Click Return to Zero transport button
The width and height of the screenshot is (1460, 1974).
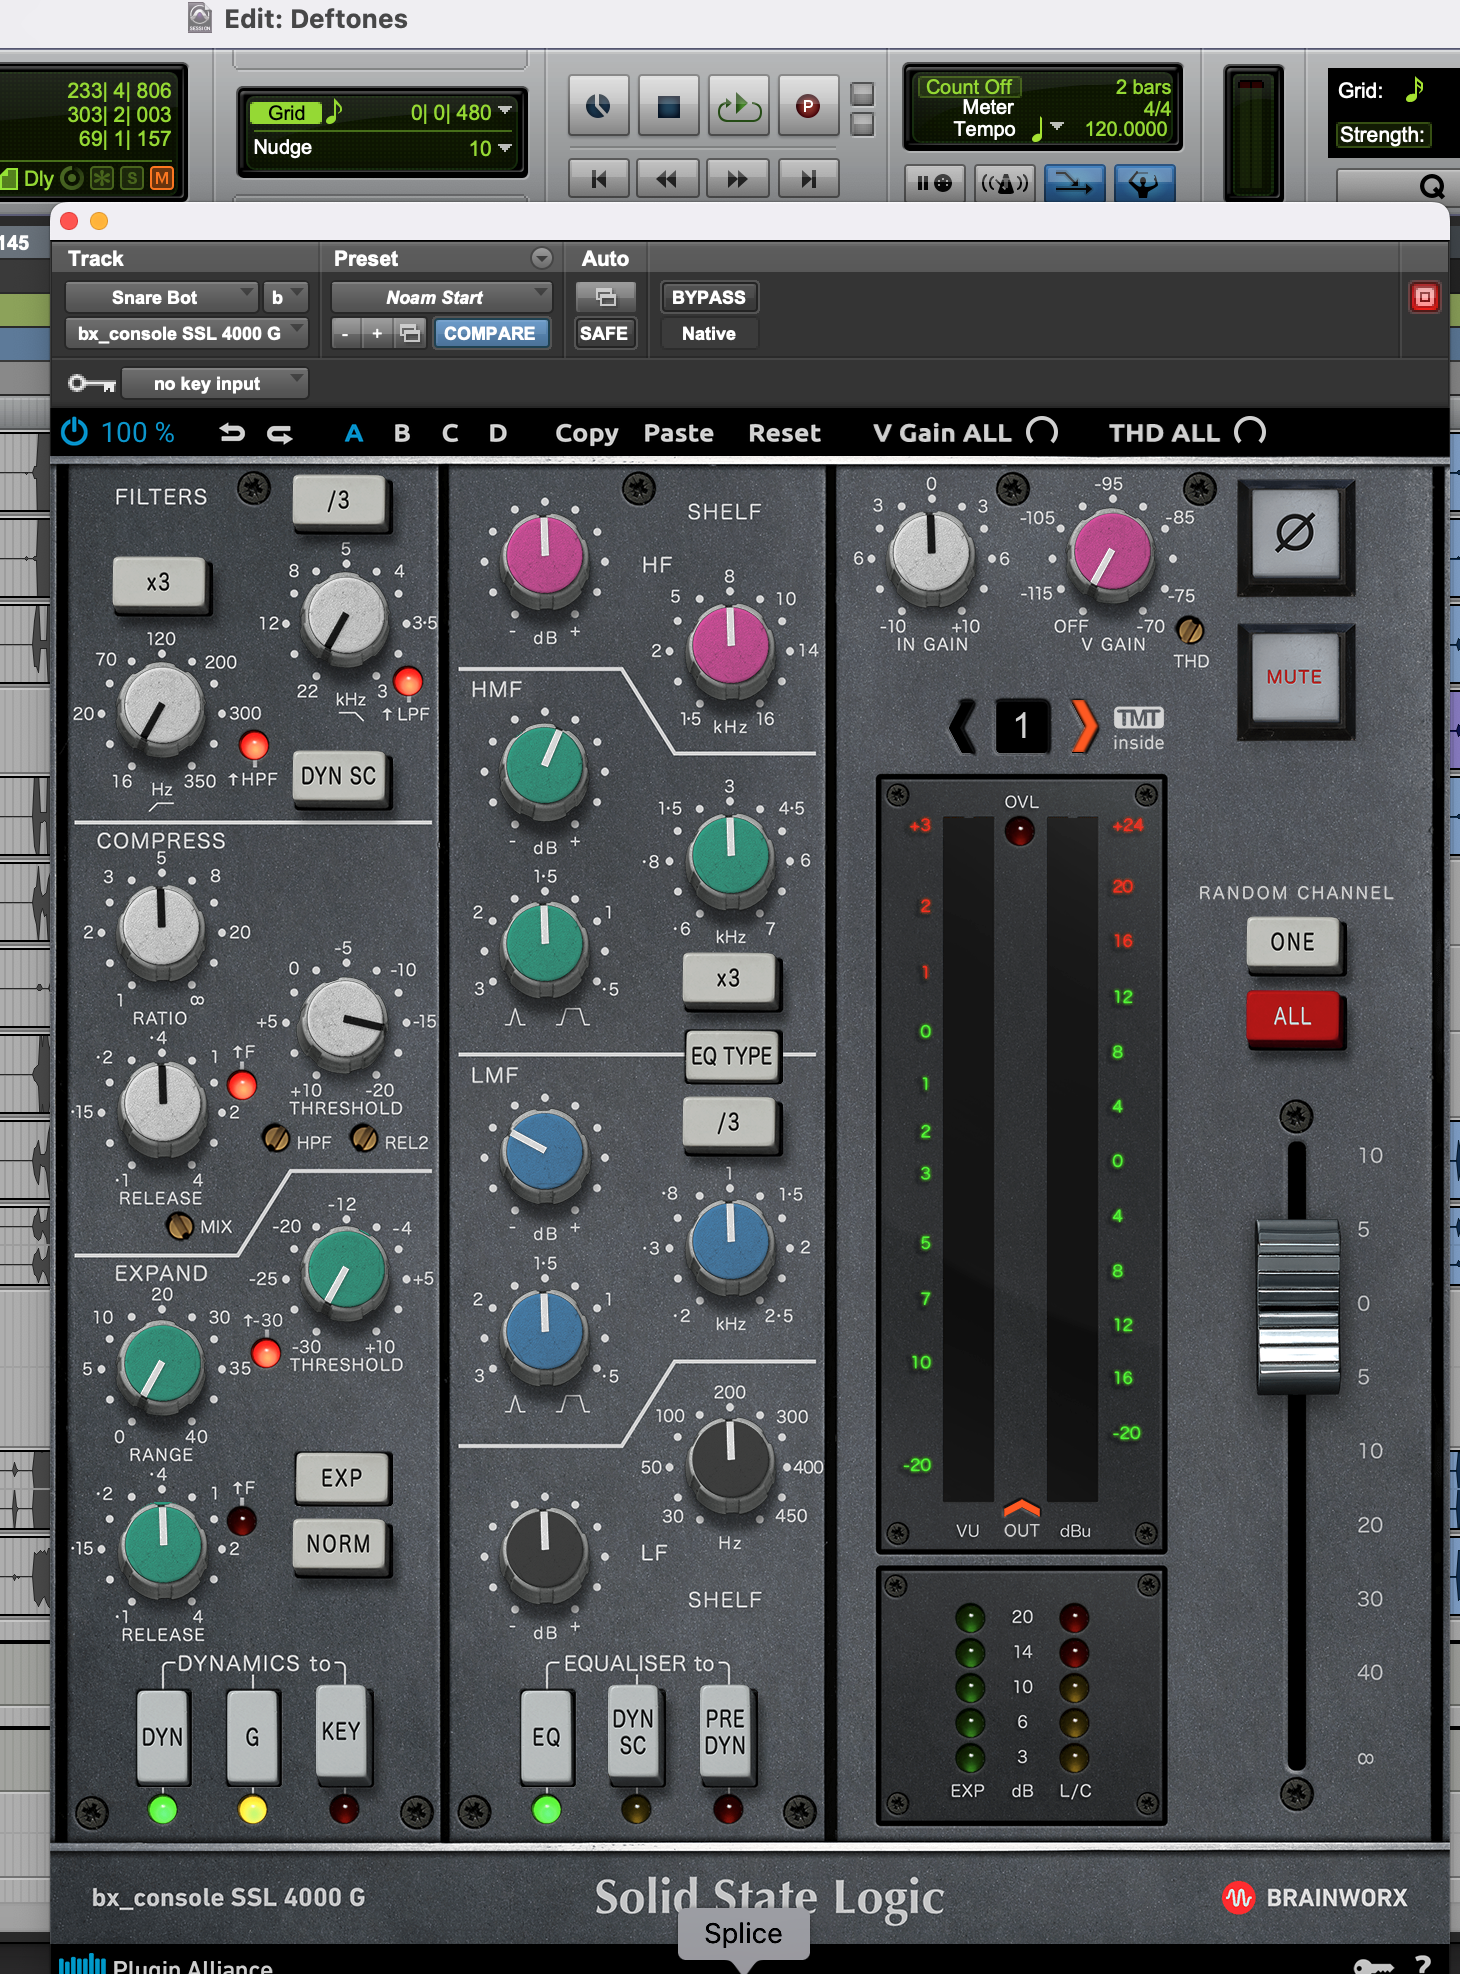tap(599, 179)
